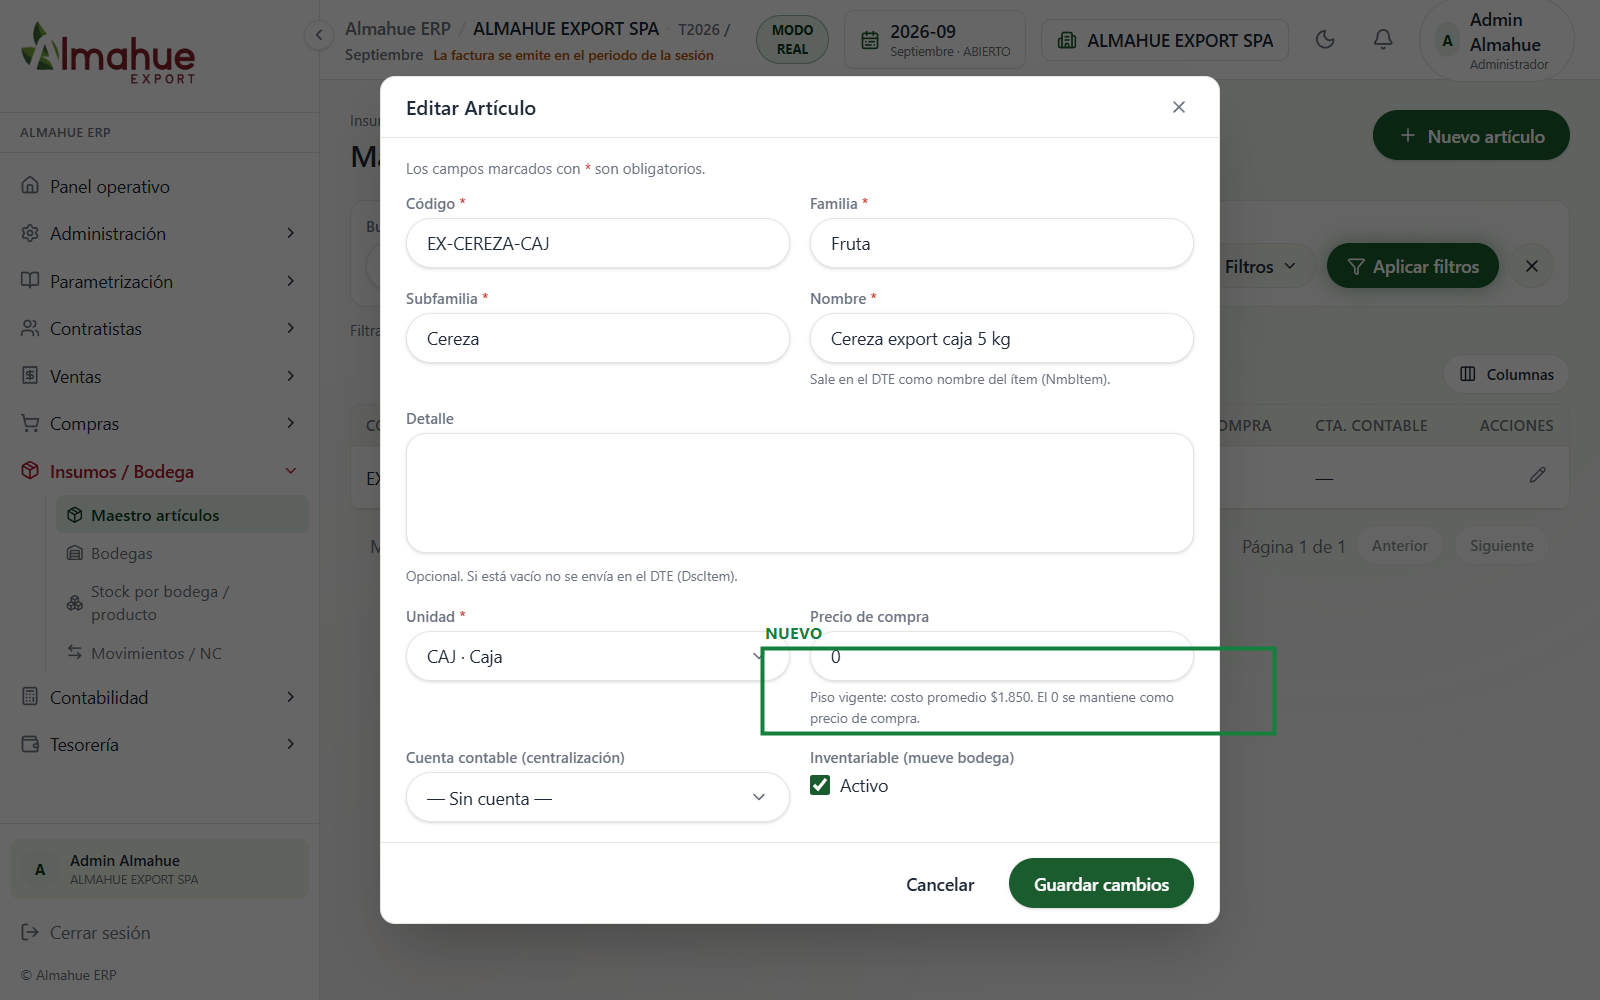Image resolution: width=1600 pixels, height=1000 pixels.
Task: Click the Almahue Export logo
Action: tap(108, 53)
